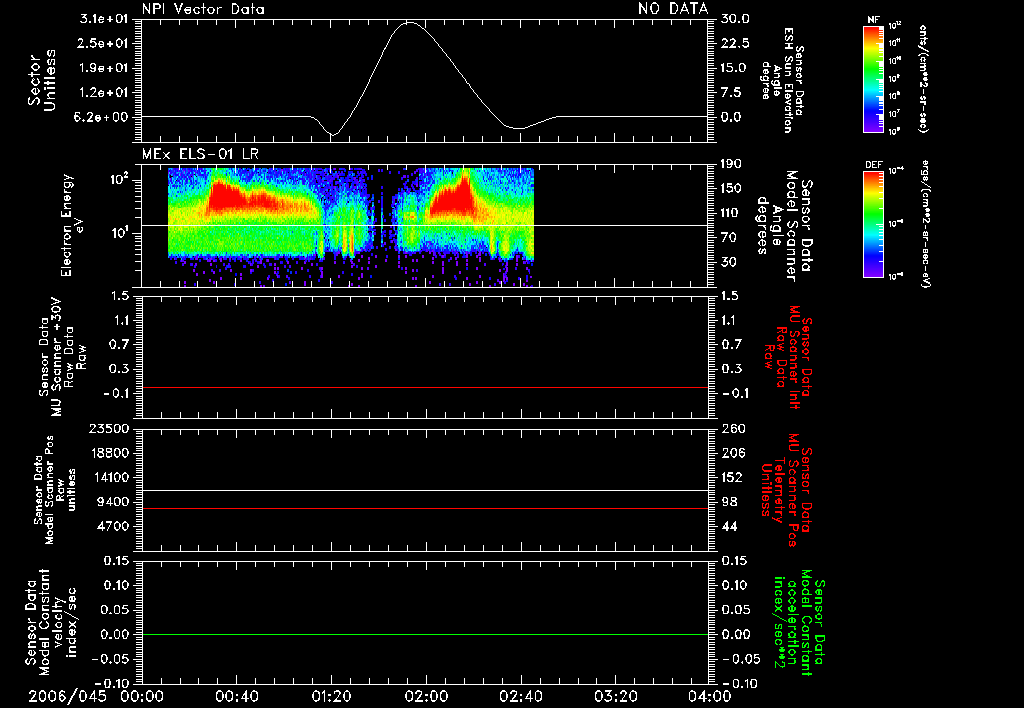Click the 44 telemetry axis tick value

(730, 526)
